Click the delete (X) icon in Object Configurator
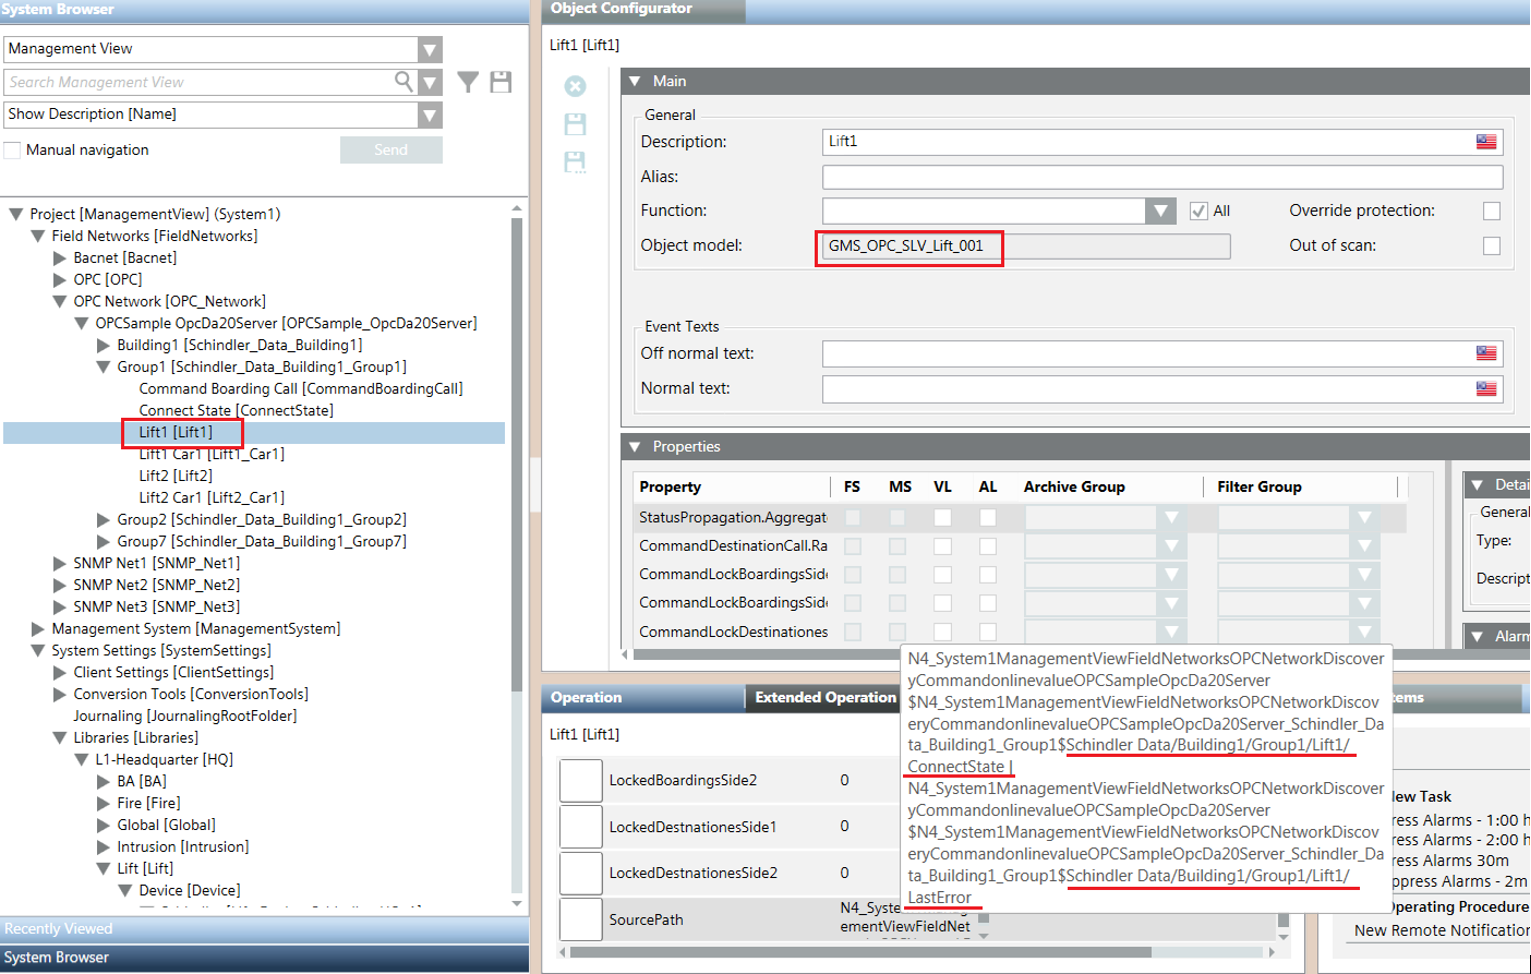 click(575, 87)
